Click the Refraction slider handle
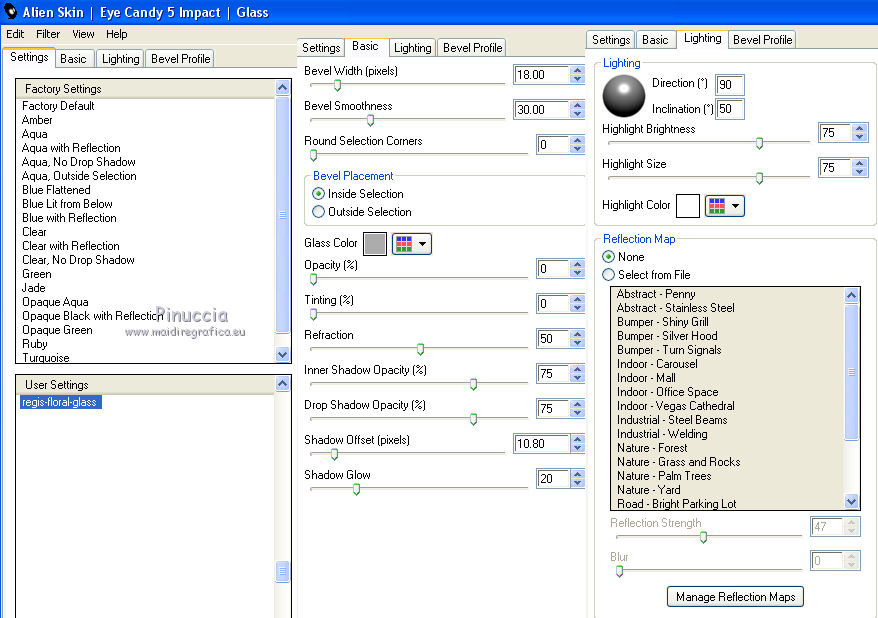Viewport: 878px width, 618px height. click(420, 349)
